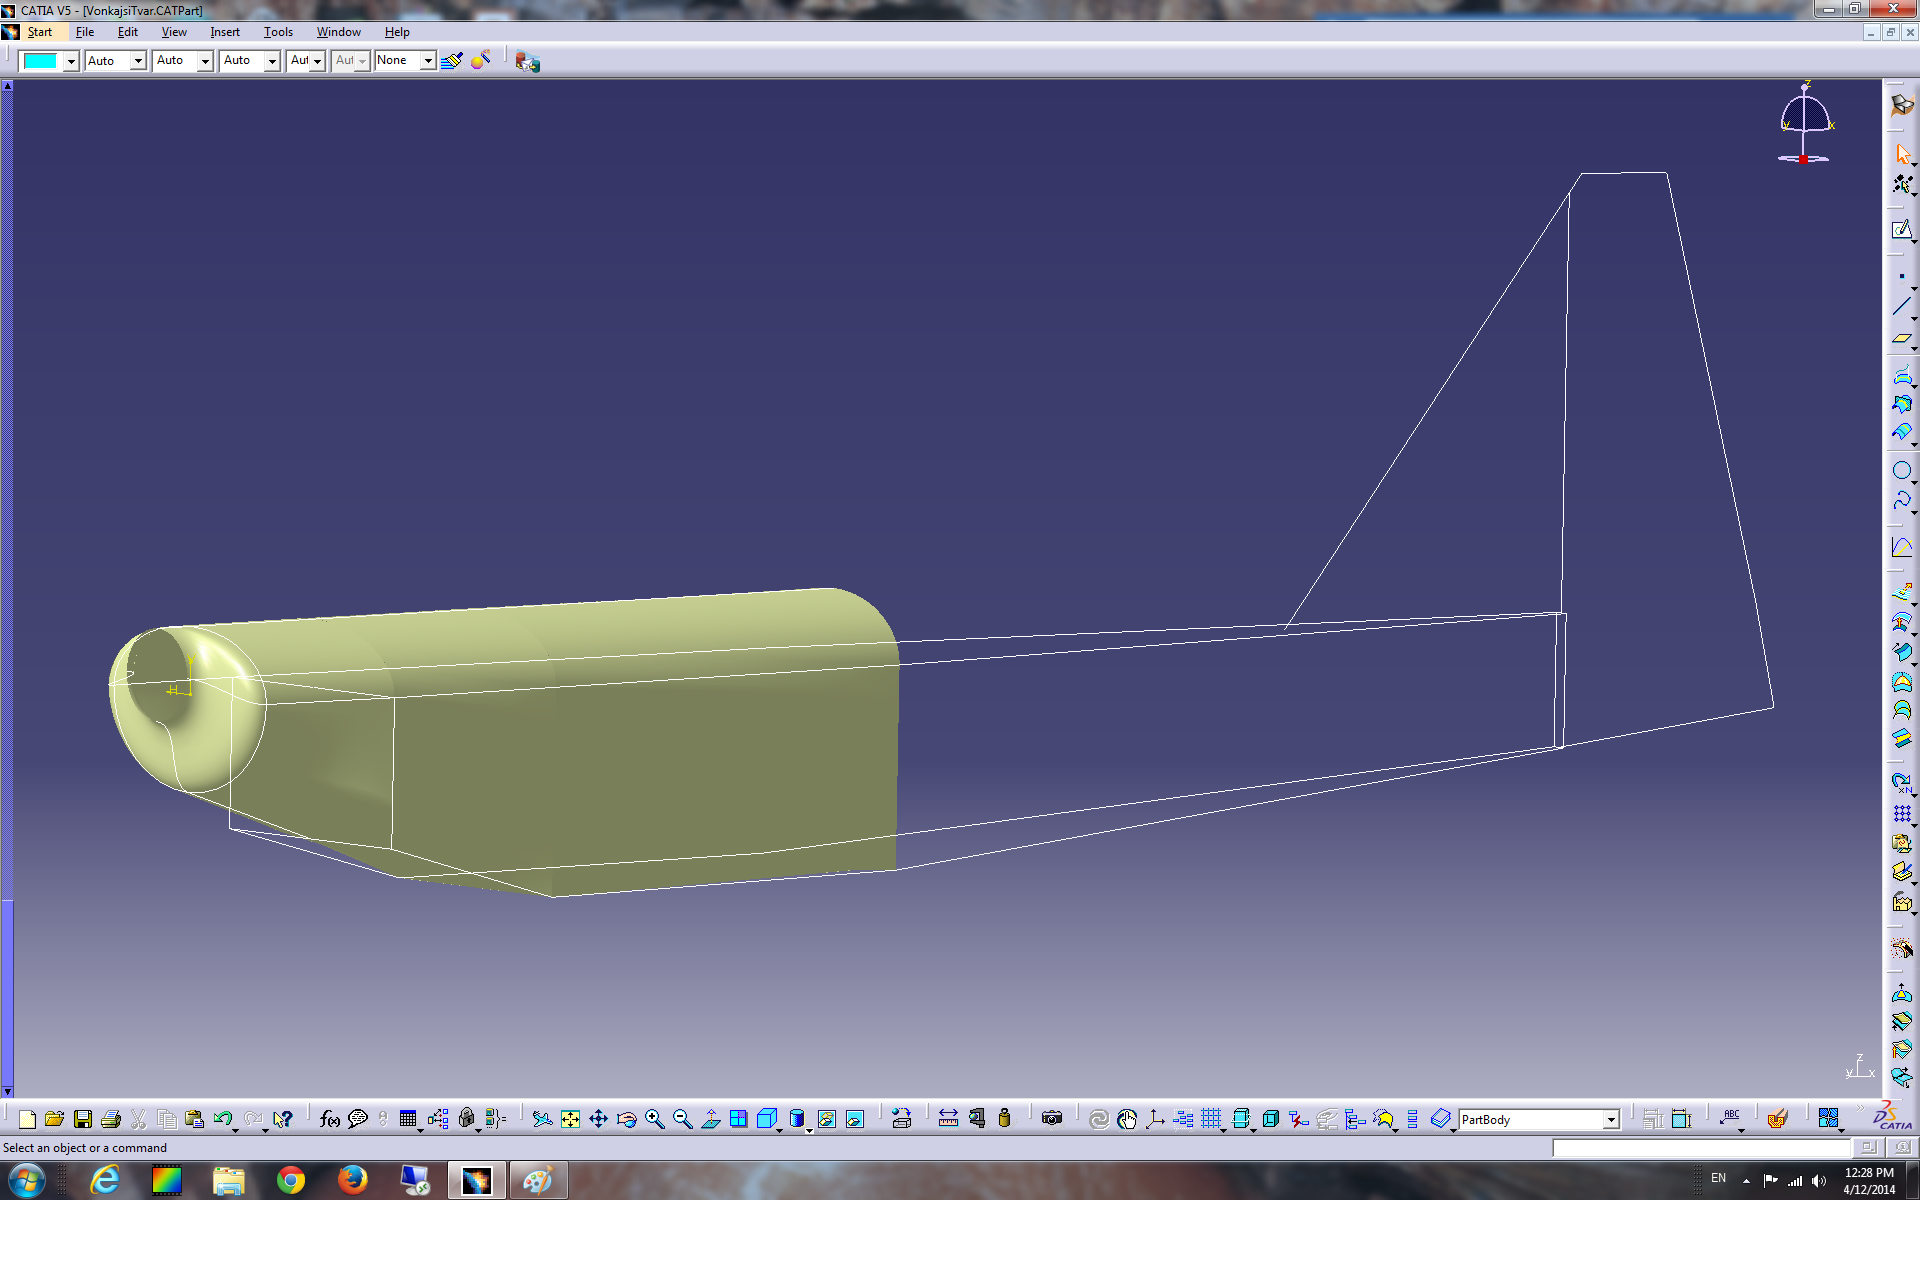This screenshot has width=1920, height=1280.
Task: Click the Zoom In magnifier icon
Action: tap(654, 1119)
